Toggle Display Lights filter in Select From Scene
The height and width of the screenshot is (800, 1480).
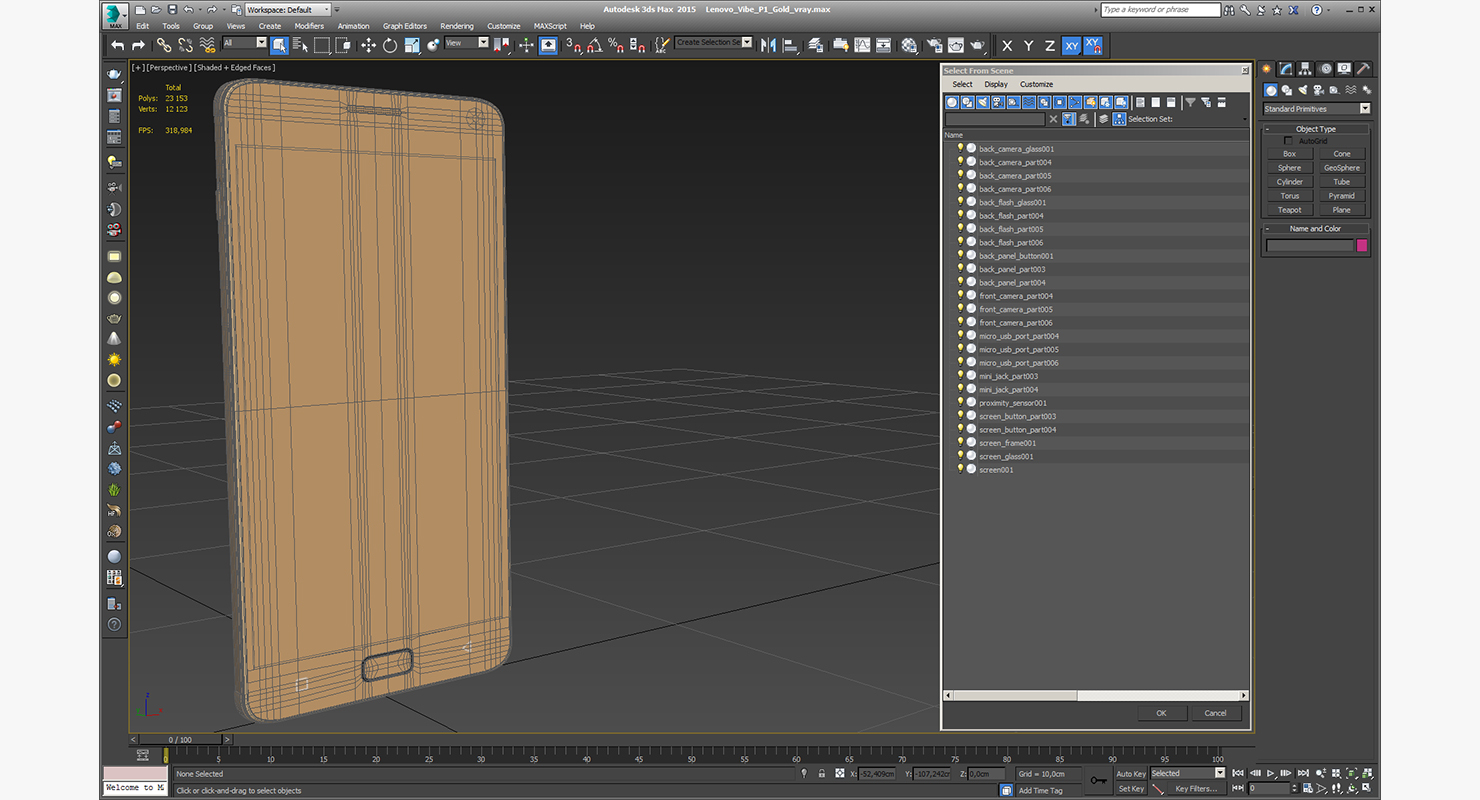(x=983, y=102)
